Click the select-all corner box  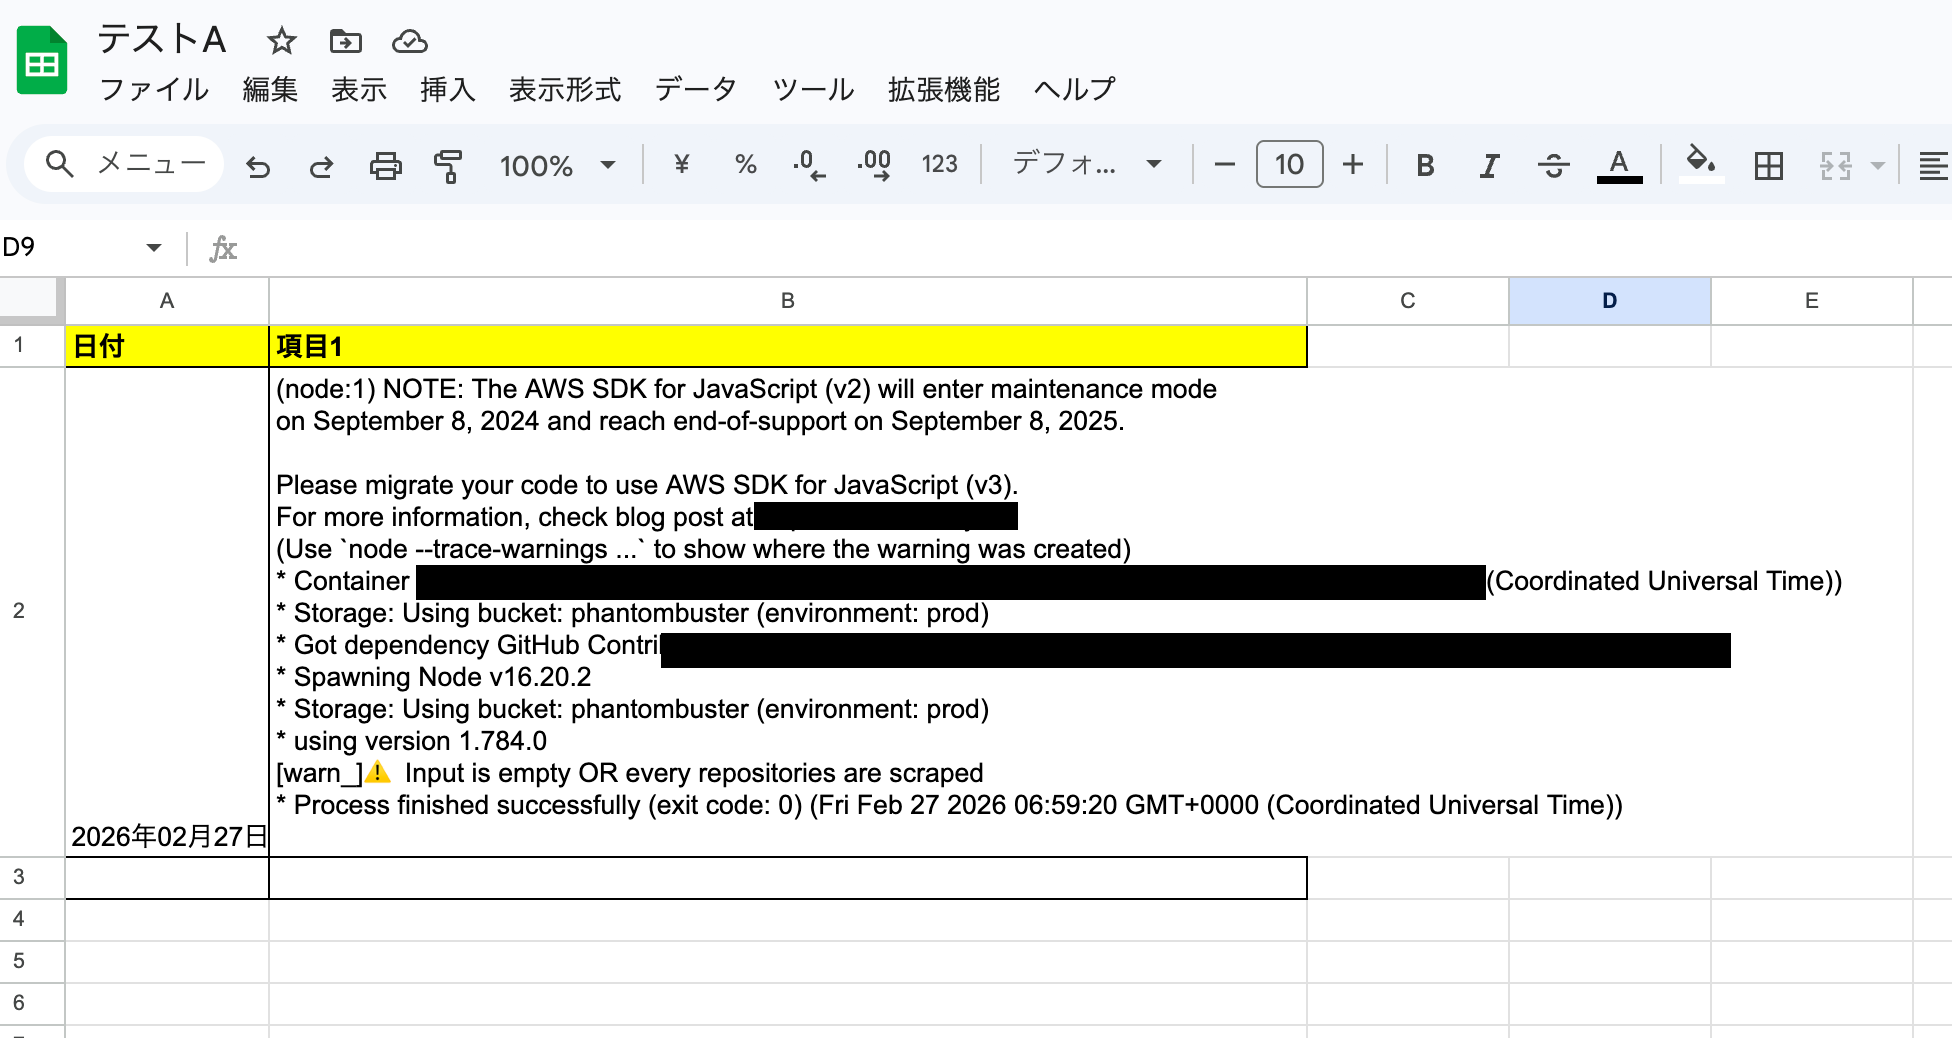[x=30, y=300]
